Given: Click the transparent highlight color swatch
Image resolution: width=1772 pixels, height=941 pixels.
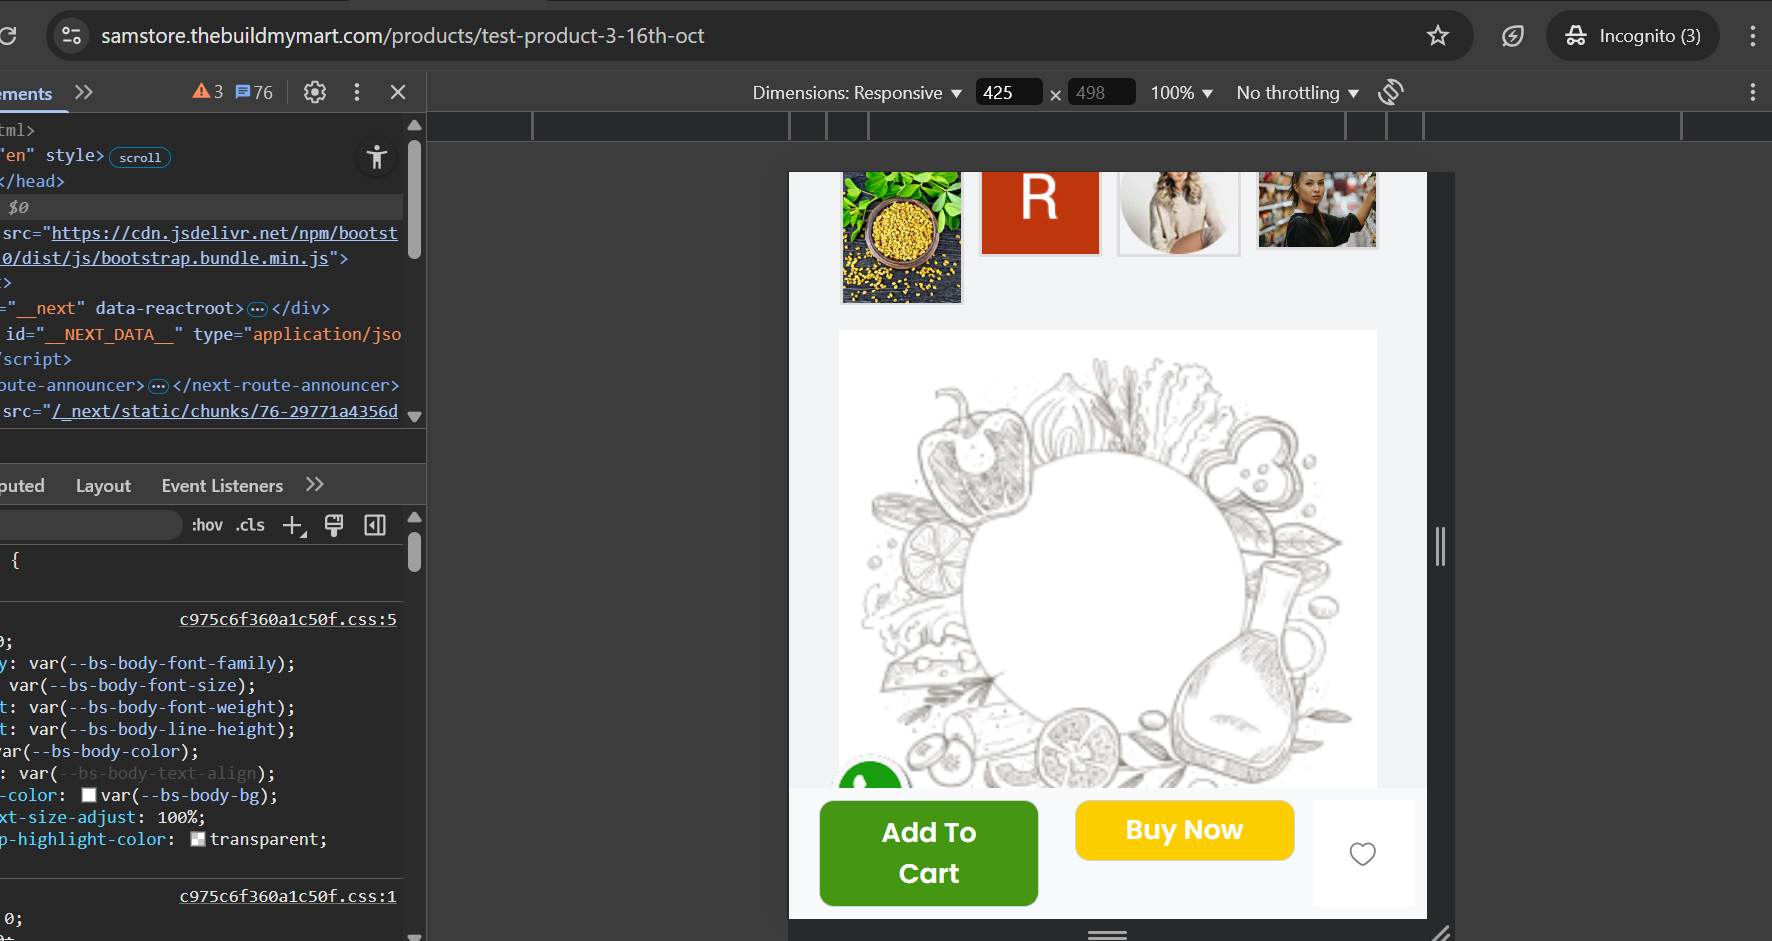Looking at the screenshot, I should coord(198,840).
